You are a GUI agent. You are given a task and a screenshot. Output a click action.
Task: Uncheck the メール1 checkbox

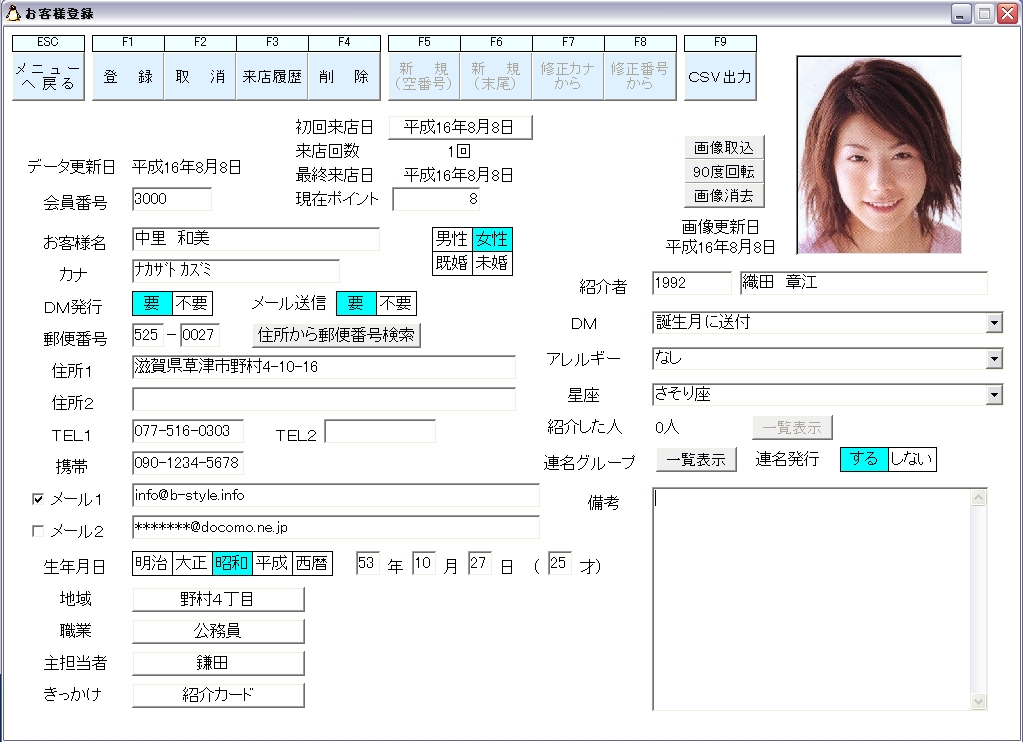pos(38,499)
